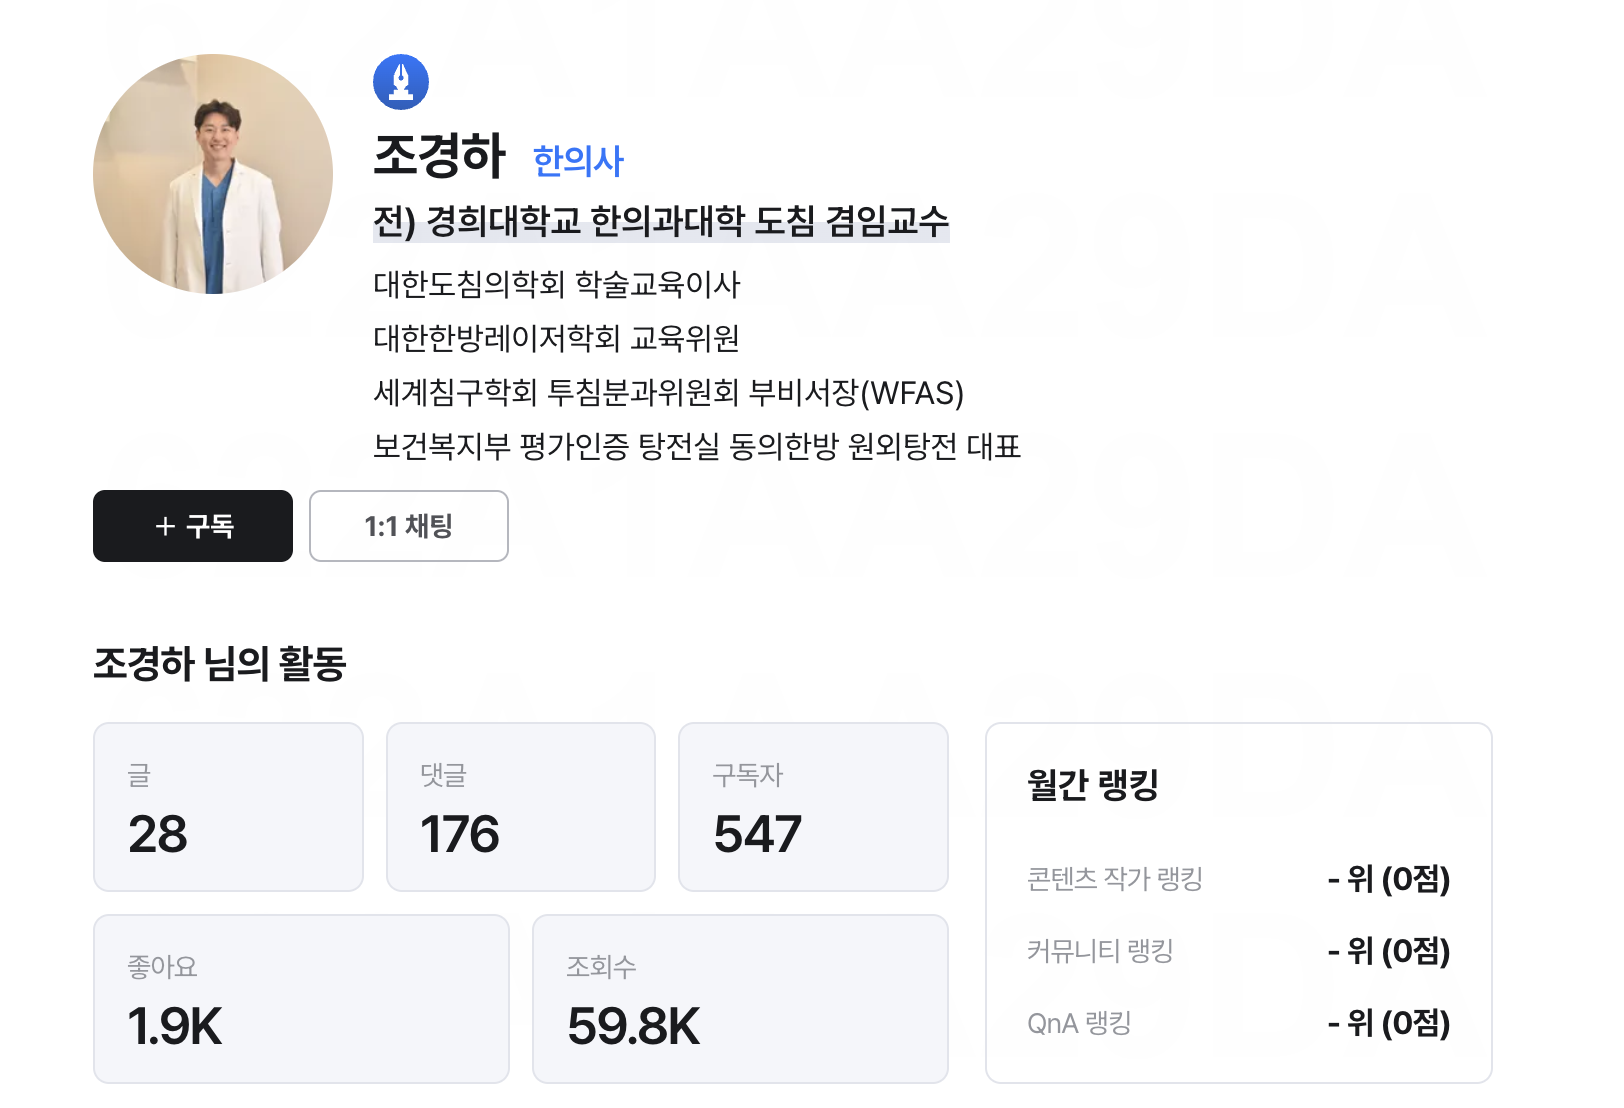Image resolution: width=1624 pixels, height=1108 pixels.
Task: Open the 글 posts count card
Action: coord(228,807)
